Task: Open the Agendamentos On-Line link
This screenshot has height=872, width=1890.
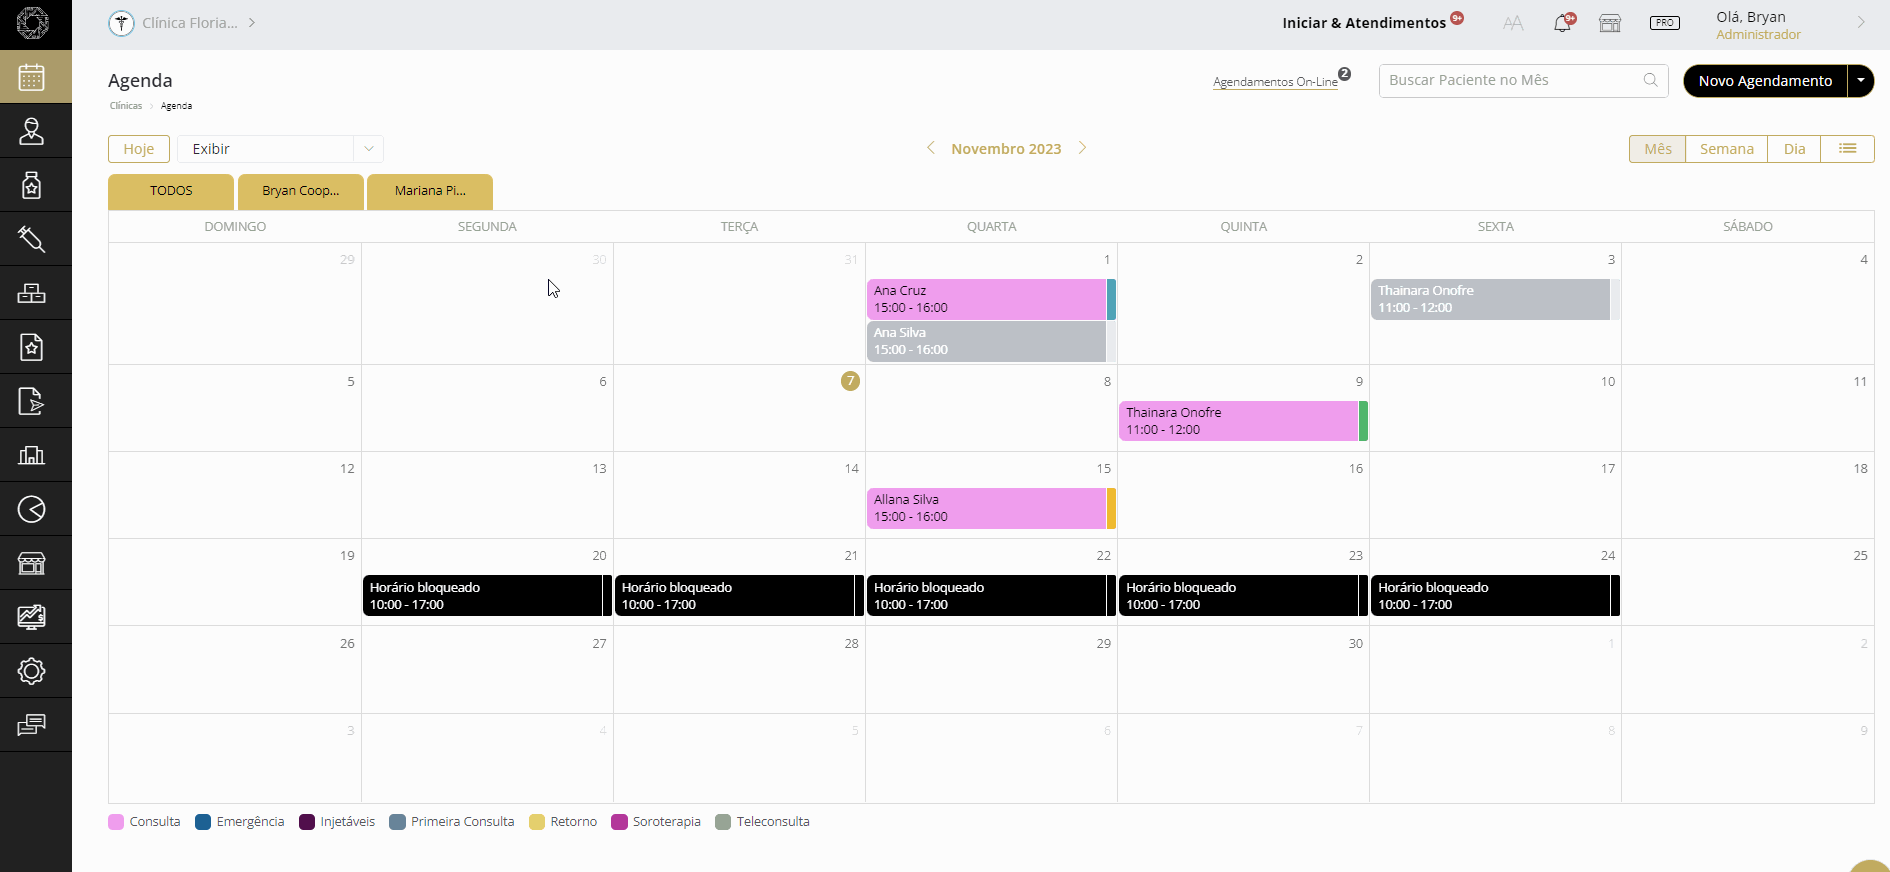Action: point(1275,82)
